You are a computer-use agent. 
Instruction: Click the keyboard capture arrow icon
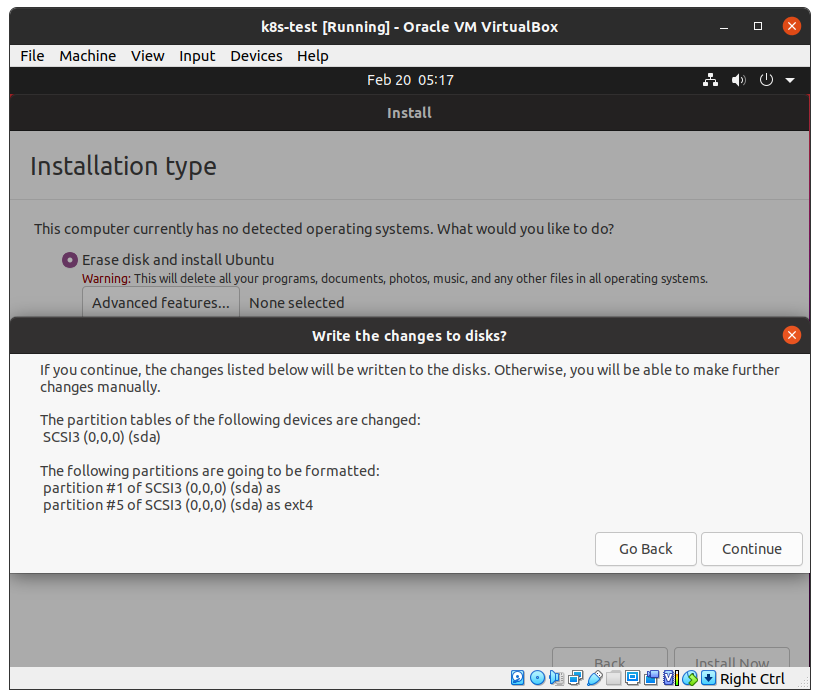[x=709, y=678]
